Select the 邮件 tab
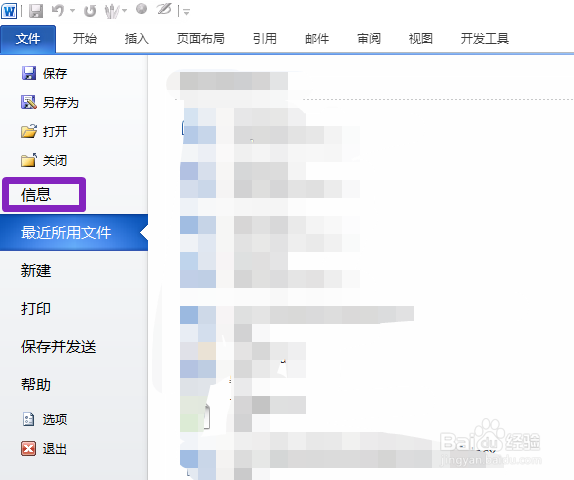Image resolution: width=574 pixels, height=480 pixels. pos(317,38)
